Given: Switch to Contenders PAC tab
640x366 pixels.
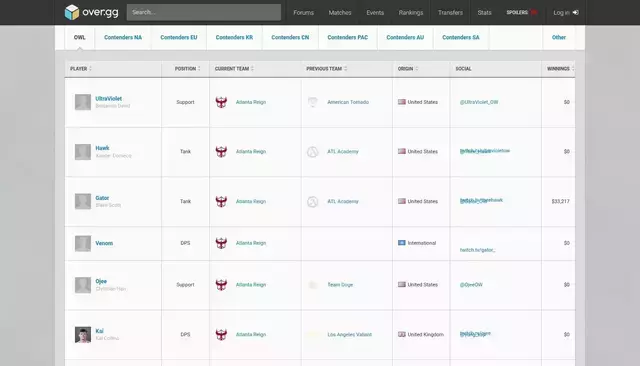Looking at the screenshot, I should click(x=348, y=37).
